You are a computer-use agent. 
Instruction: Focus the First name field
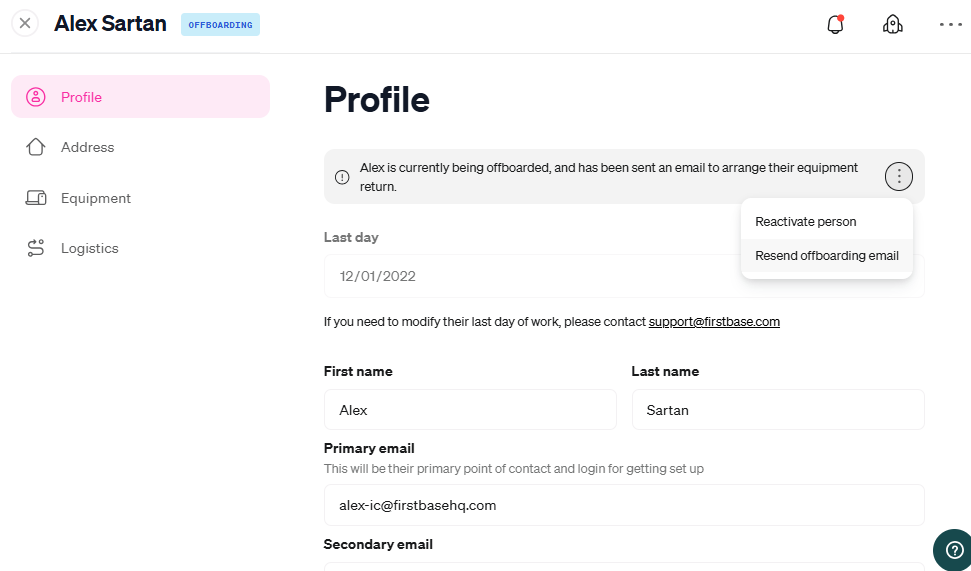tap(470, 409)
